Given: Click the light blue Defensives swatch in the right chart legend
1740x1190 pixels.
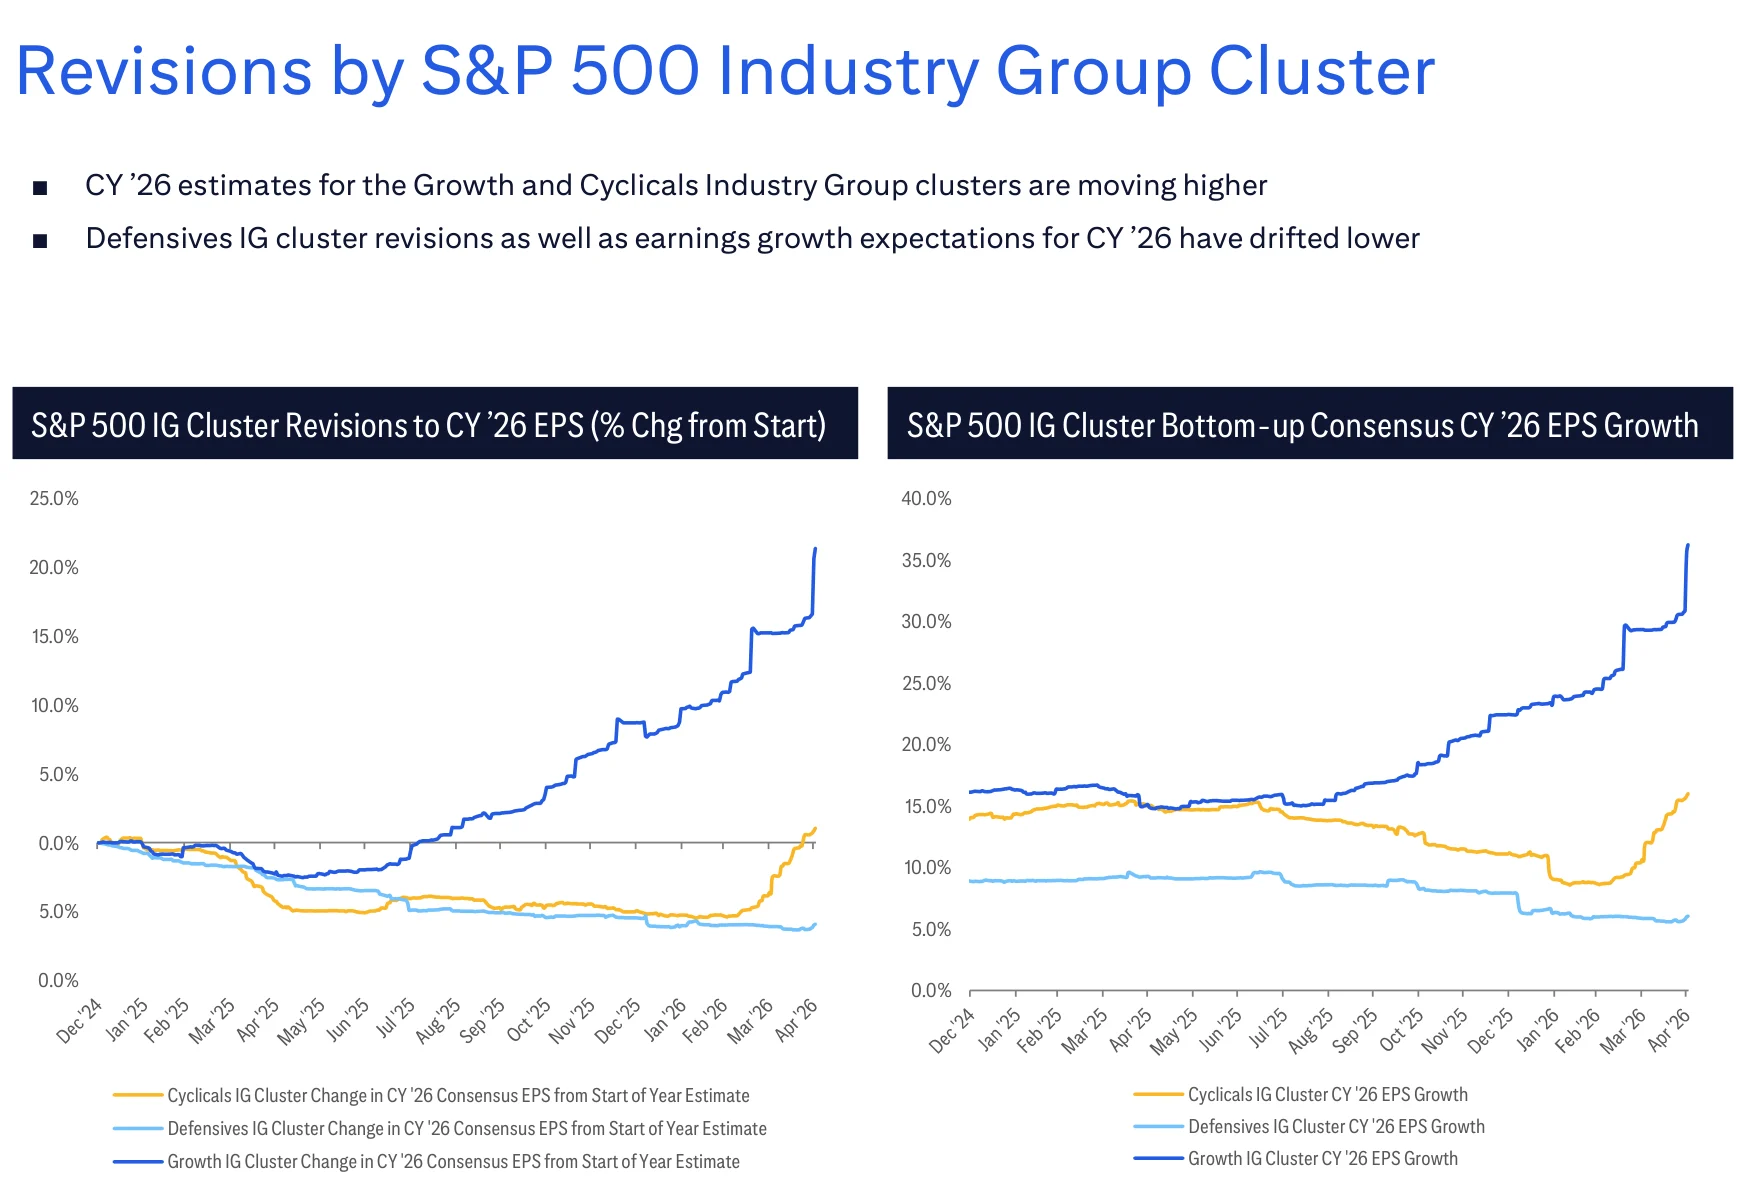Looking at the screenshot, I should click(1158, 1127).
